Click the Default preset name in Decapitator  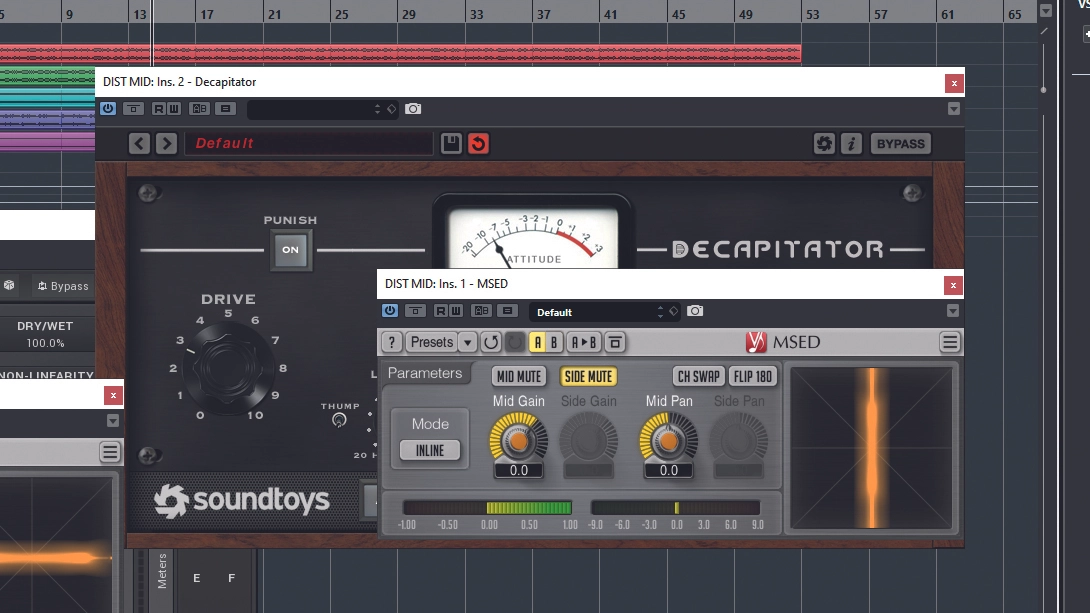pos(224,143)
